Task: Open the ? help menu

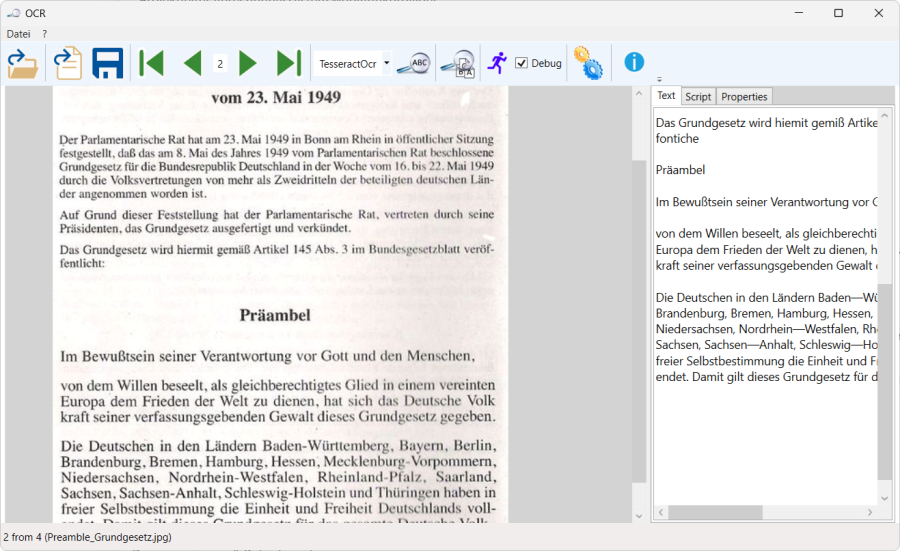Action: pyautogui.click(x=44, y=34)
